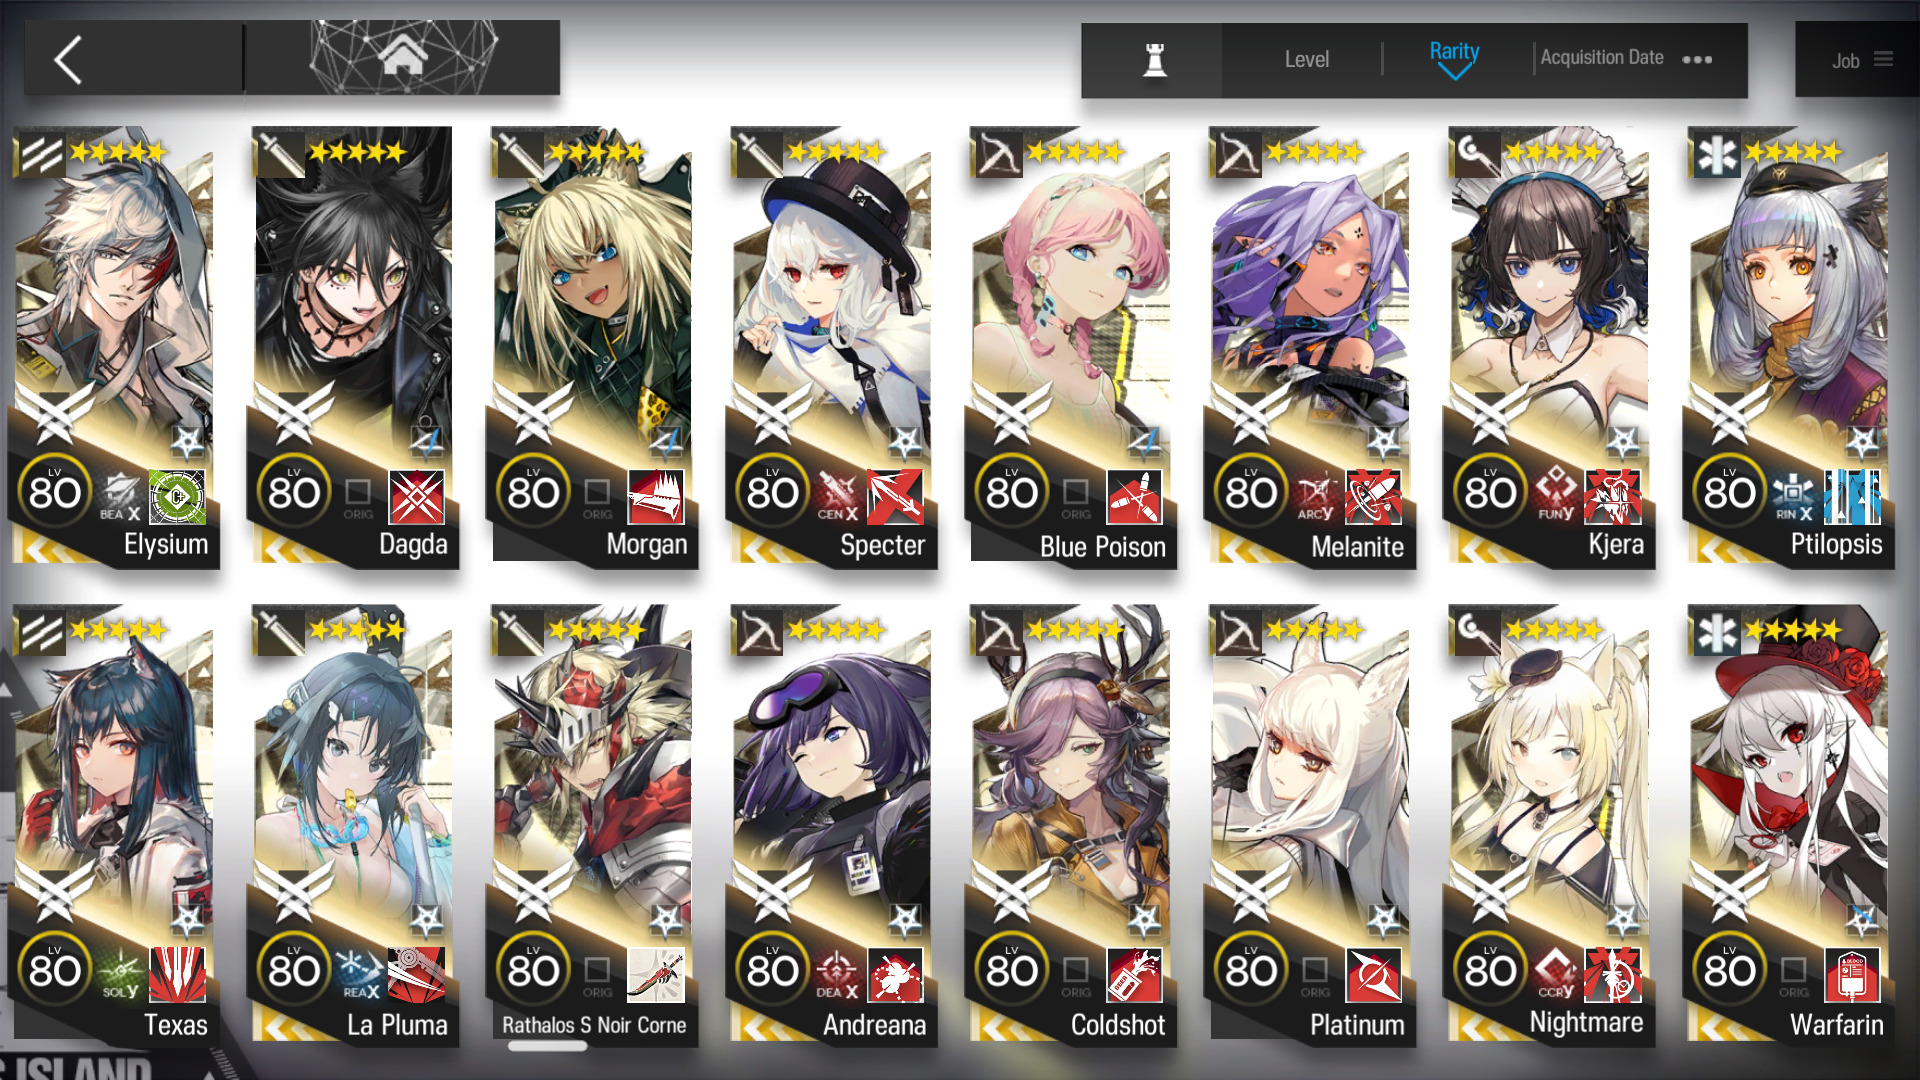Click Rathalos S Noir Corne's sword skill icon
The height and width of the screenshot is (1080, 1920).
pos(656,975)
